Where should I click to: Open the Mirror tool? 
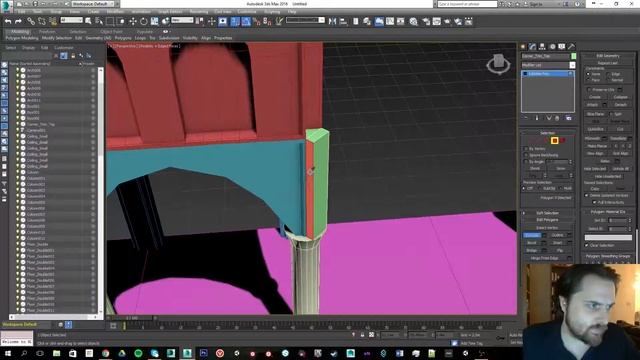coord(333,21)
